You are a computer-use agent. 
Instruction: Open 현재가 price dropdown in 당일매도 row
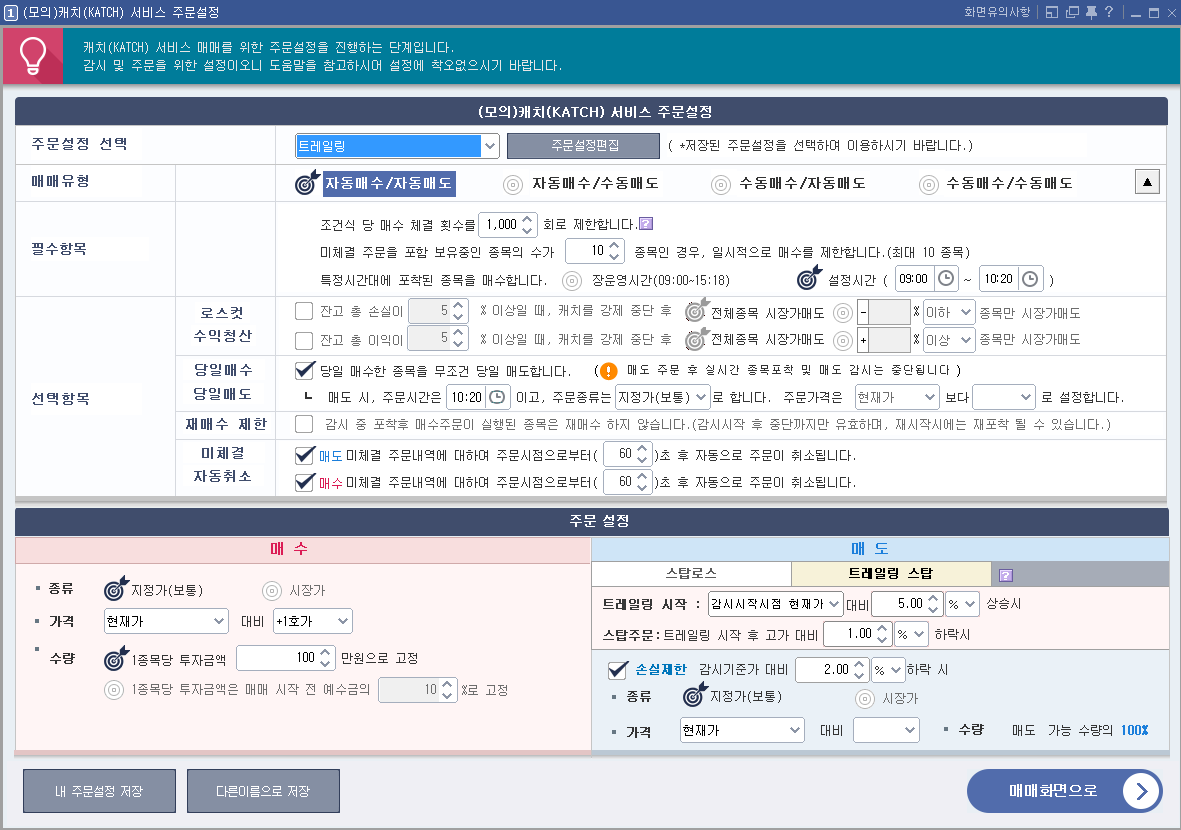pos(897,397)
